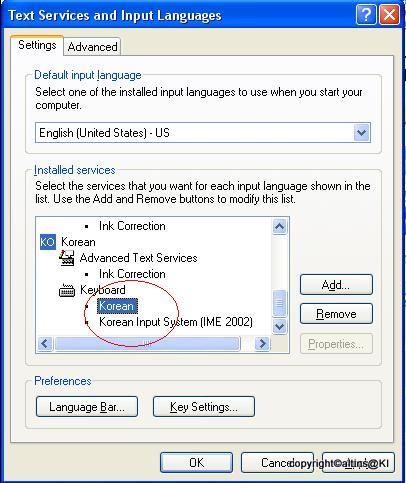Select the Settings tab

pyautogui.click(x=37, y=45)
